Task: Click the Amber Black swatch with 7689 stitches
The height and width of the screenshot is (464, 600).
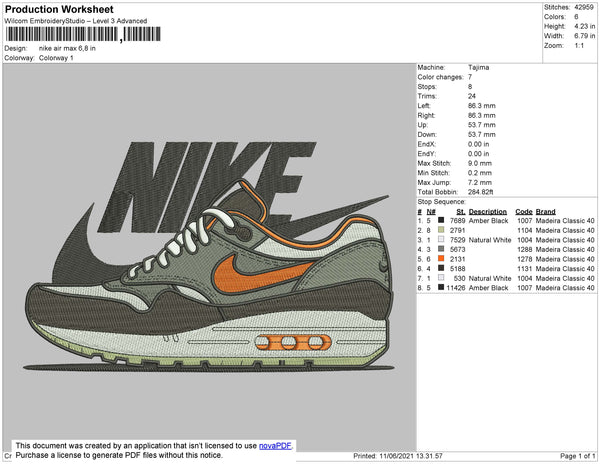Action: [441, 220]
